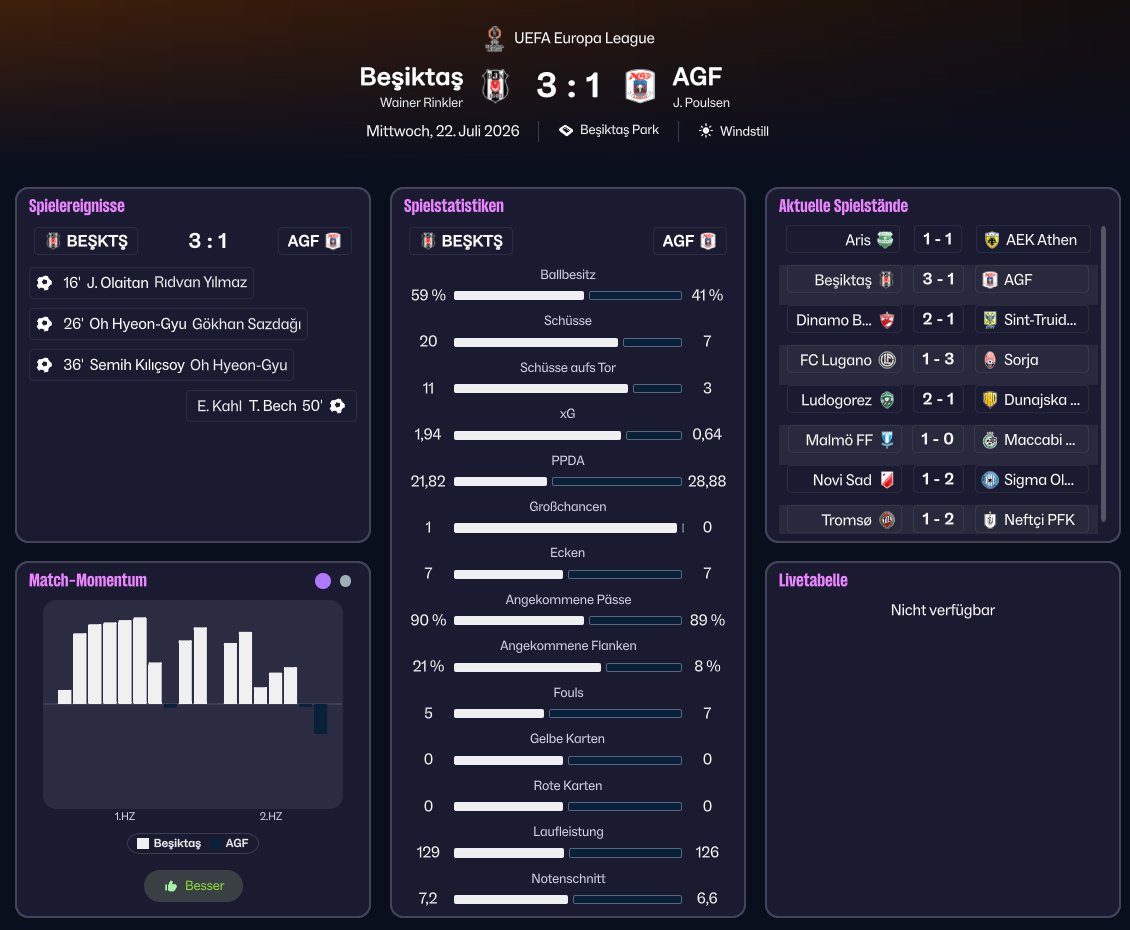Viewport: 1130px width, 930px height.
Task: Click the Spielstatistiken panel heading
Action: pyautogui.click(x=453, y=206)
